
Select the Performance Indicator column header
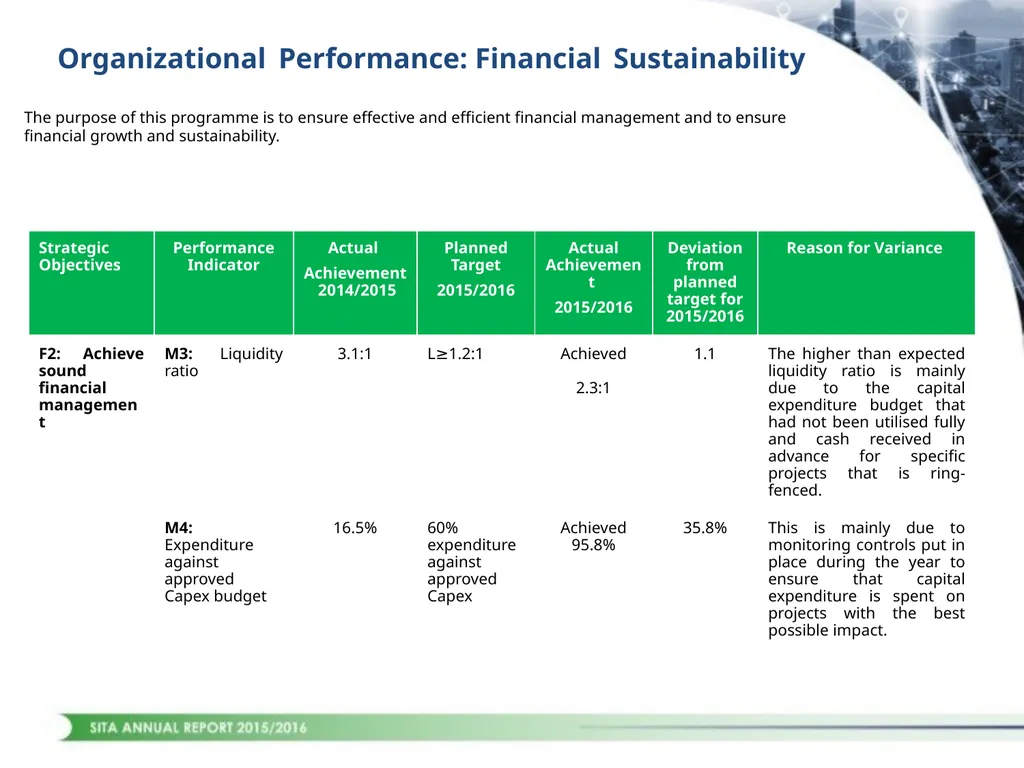click(224, 283)
